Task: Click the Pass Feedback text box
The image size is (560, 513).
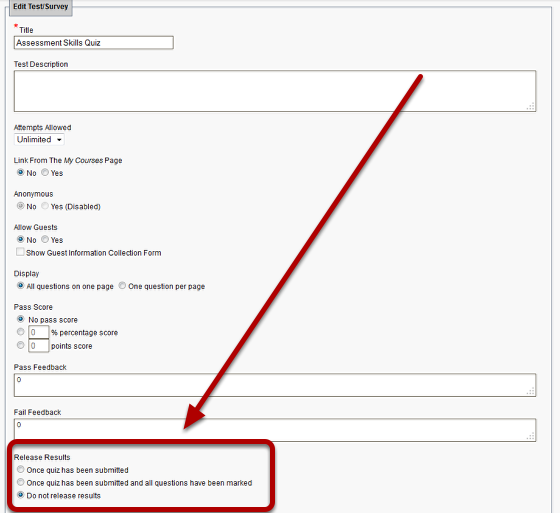Action: coord(275,385)
